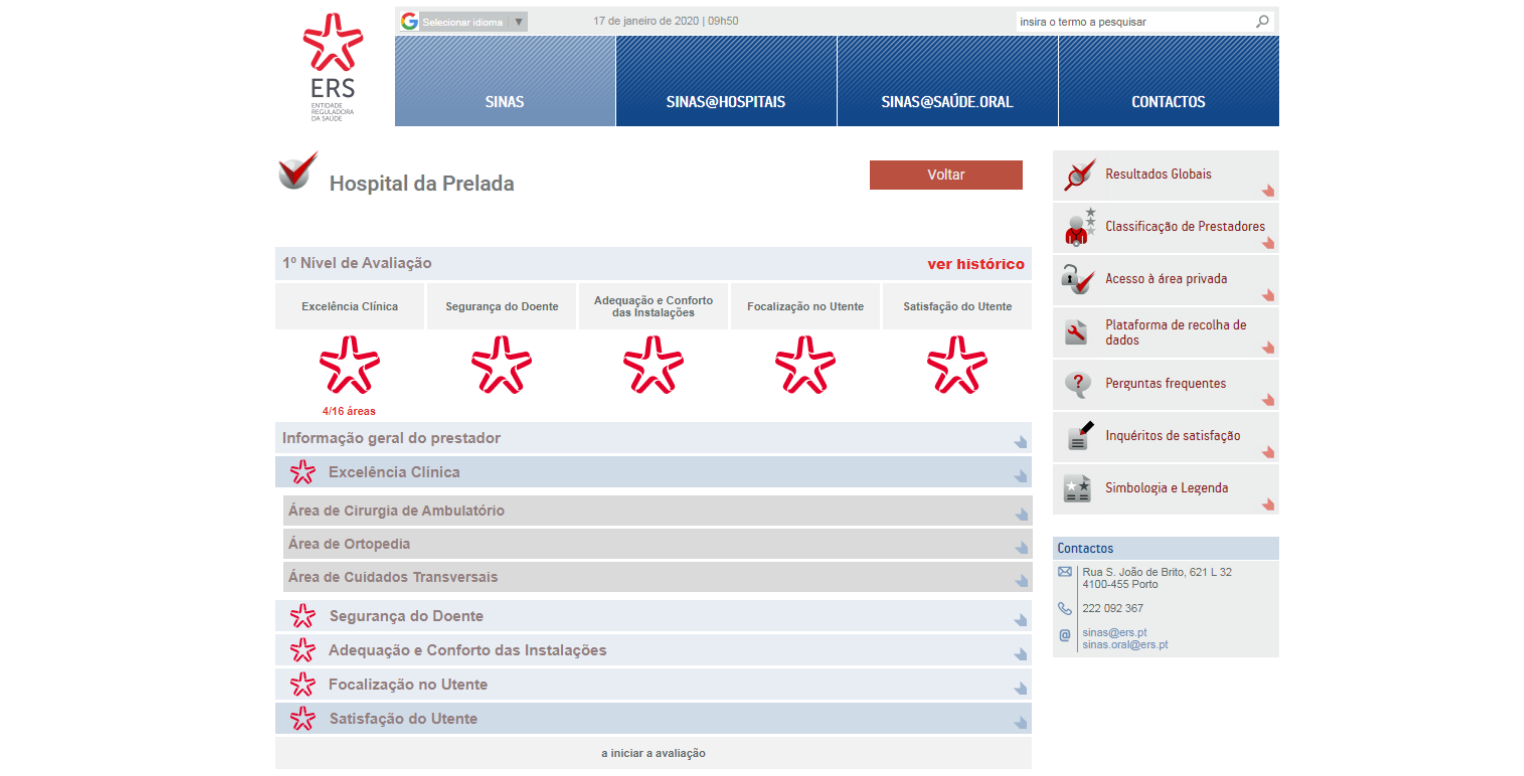This screenshot has height=776, width=1524.
Task: Open Plataforma de recolha de dados link
Action: [x=1176, y=332]
